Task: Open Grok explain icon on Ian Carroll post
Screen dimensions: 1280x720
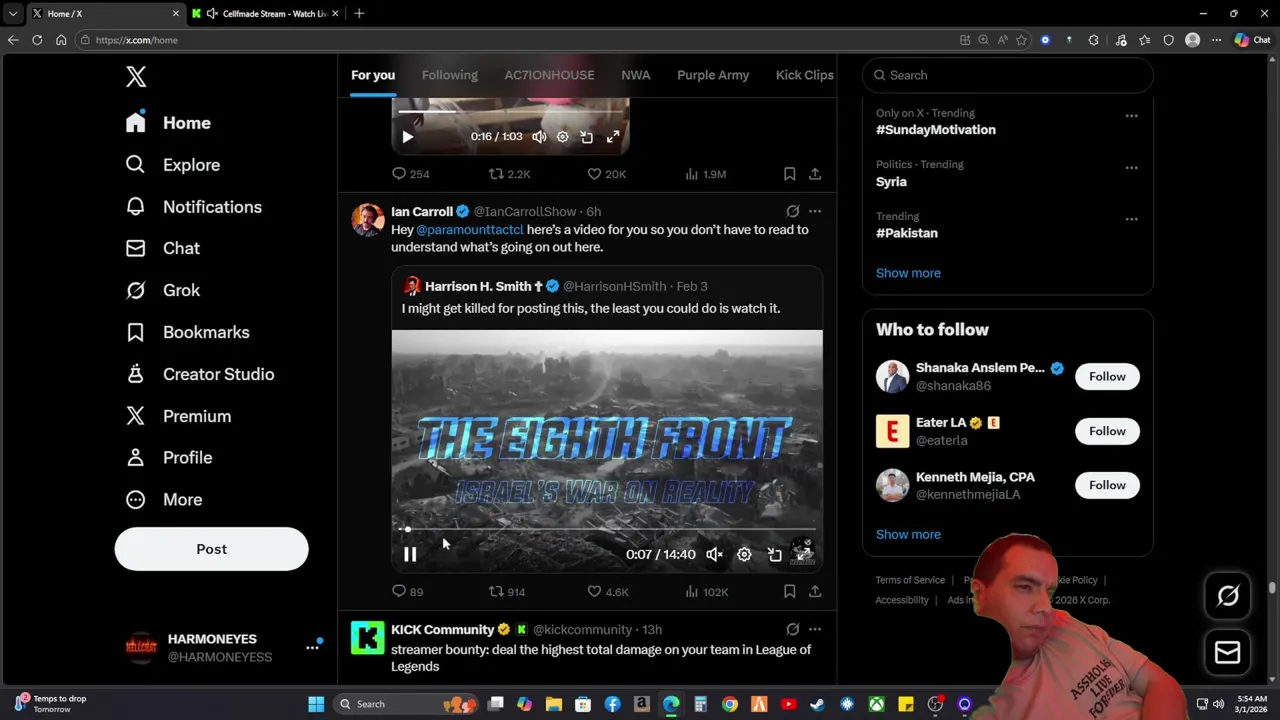Action: [793, 211]
